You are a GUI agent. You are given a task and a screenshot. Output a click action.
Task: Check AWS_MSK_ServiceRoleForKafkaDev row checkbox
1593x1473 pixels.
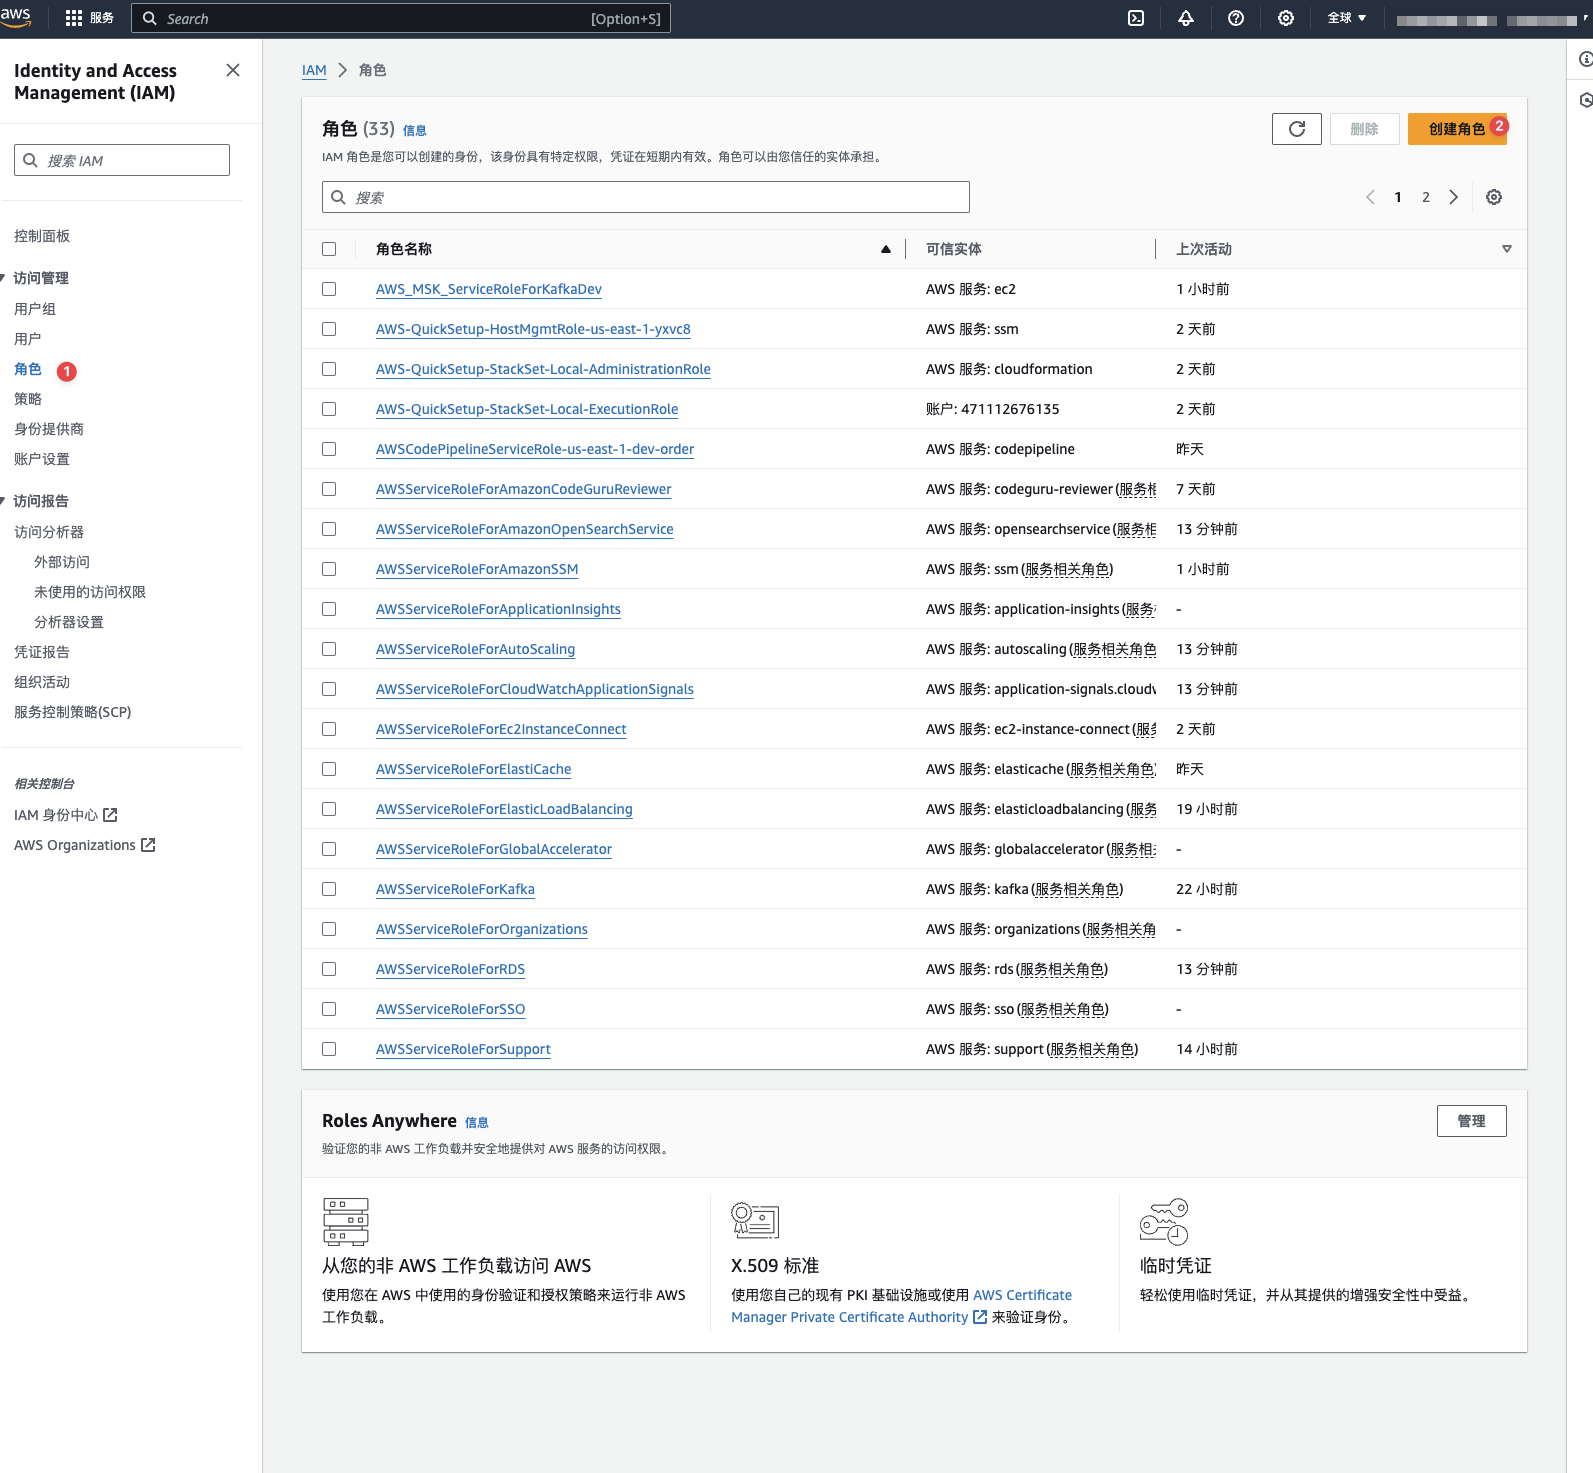329,289
